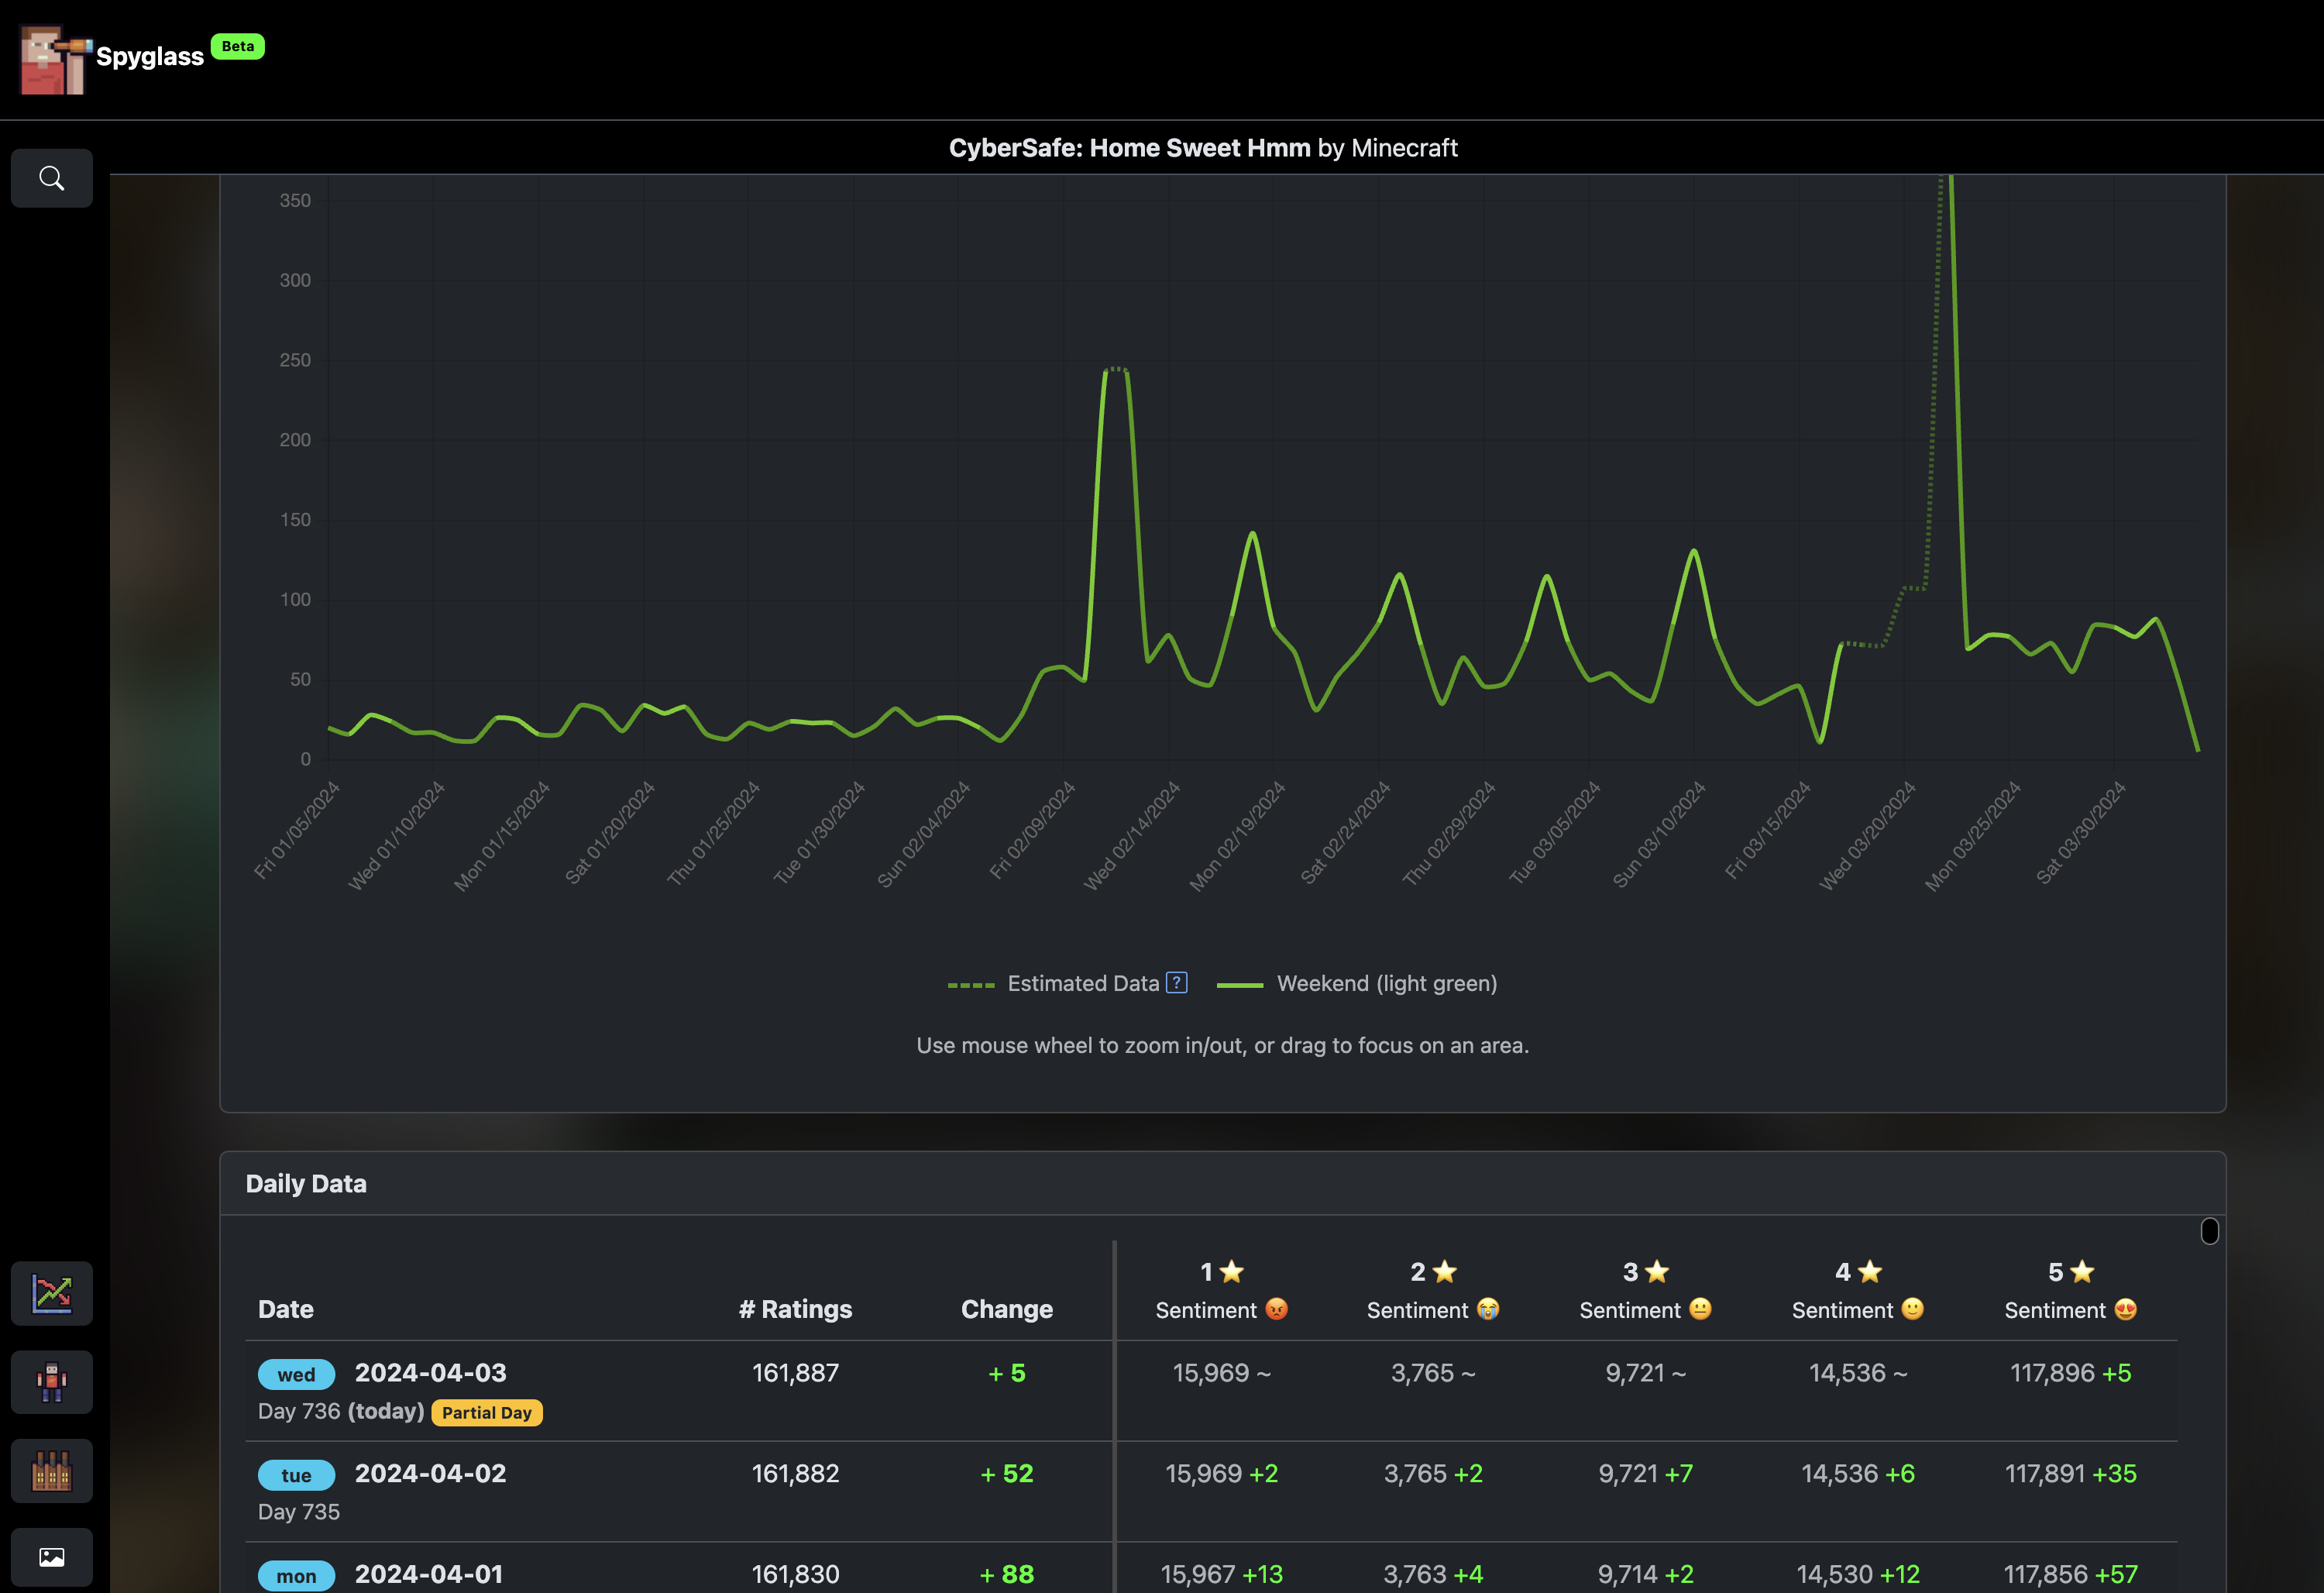Click Day 735 label
Image resolution: width=2324 pixels, height=1593 pixels.
point(299,1512)
